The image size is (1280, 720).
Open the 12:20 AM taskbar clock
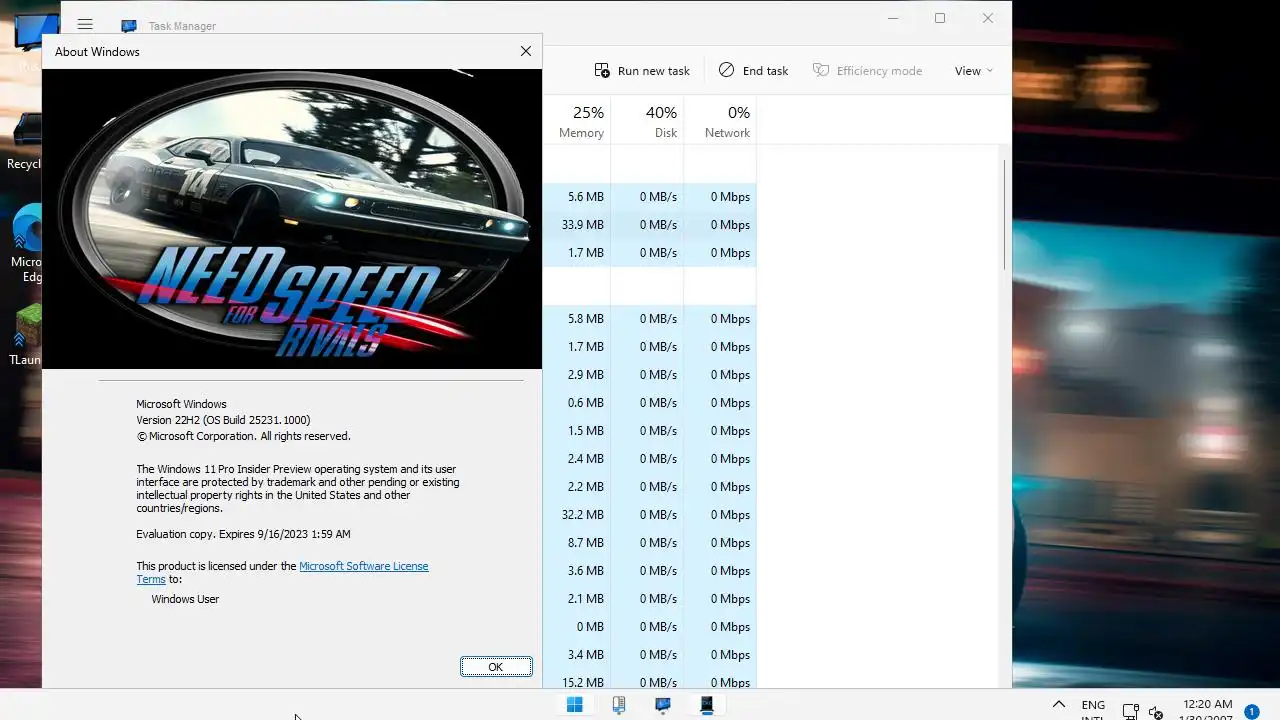tap(1207, 708)
